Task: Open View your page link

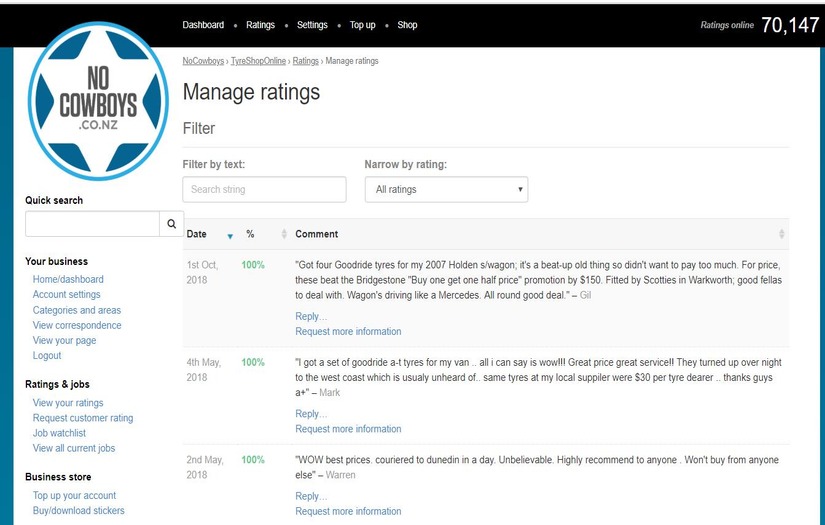Action: tap(64, 340)
